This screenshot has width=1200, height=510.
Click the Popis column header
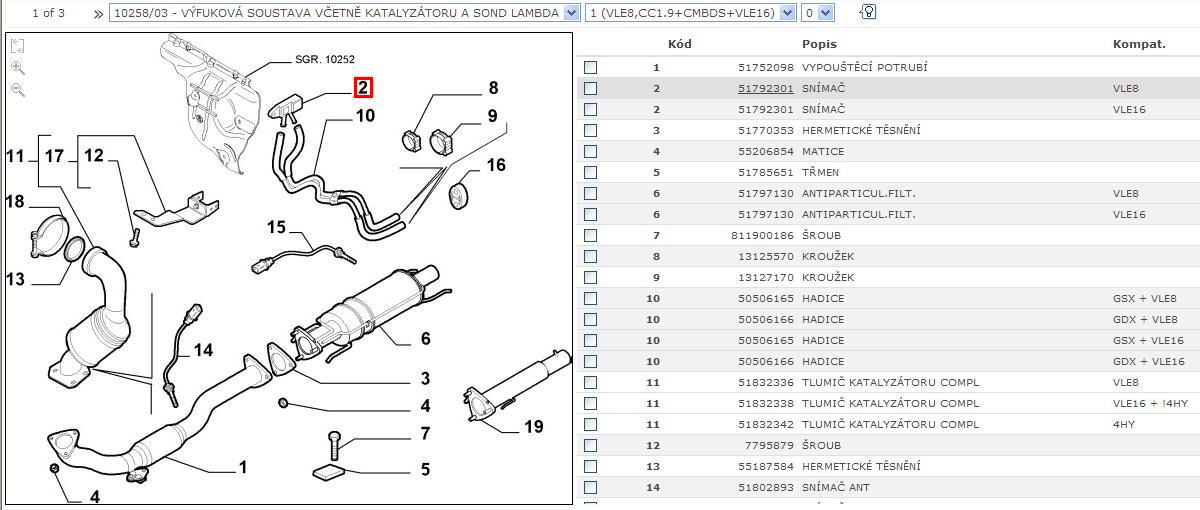click(819, 44)
